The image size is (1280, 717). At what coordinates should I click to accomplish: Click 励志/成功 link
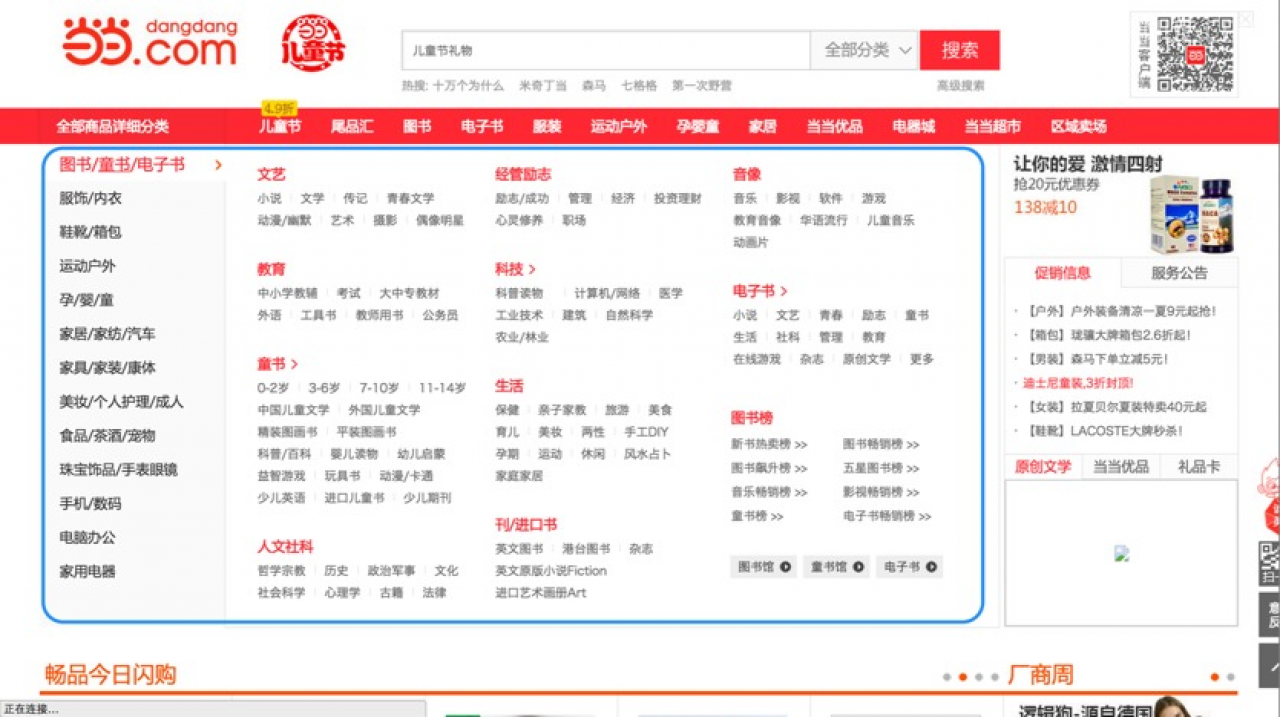click(522, 198)
